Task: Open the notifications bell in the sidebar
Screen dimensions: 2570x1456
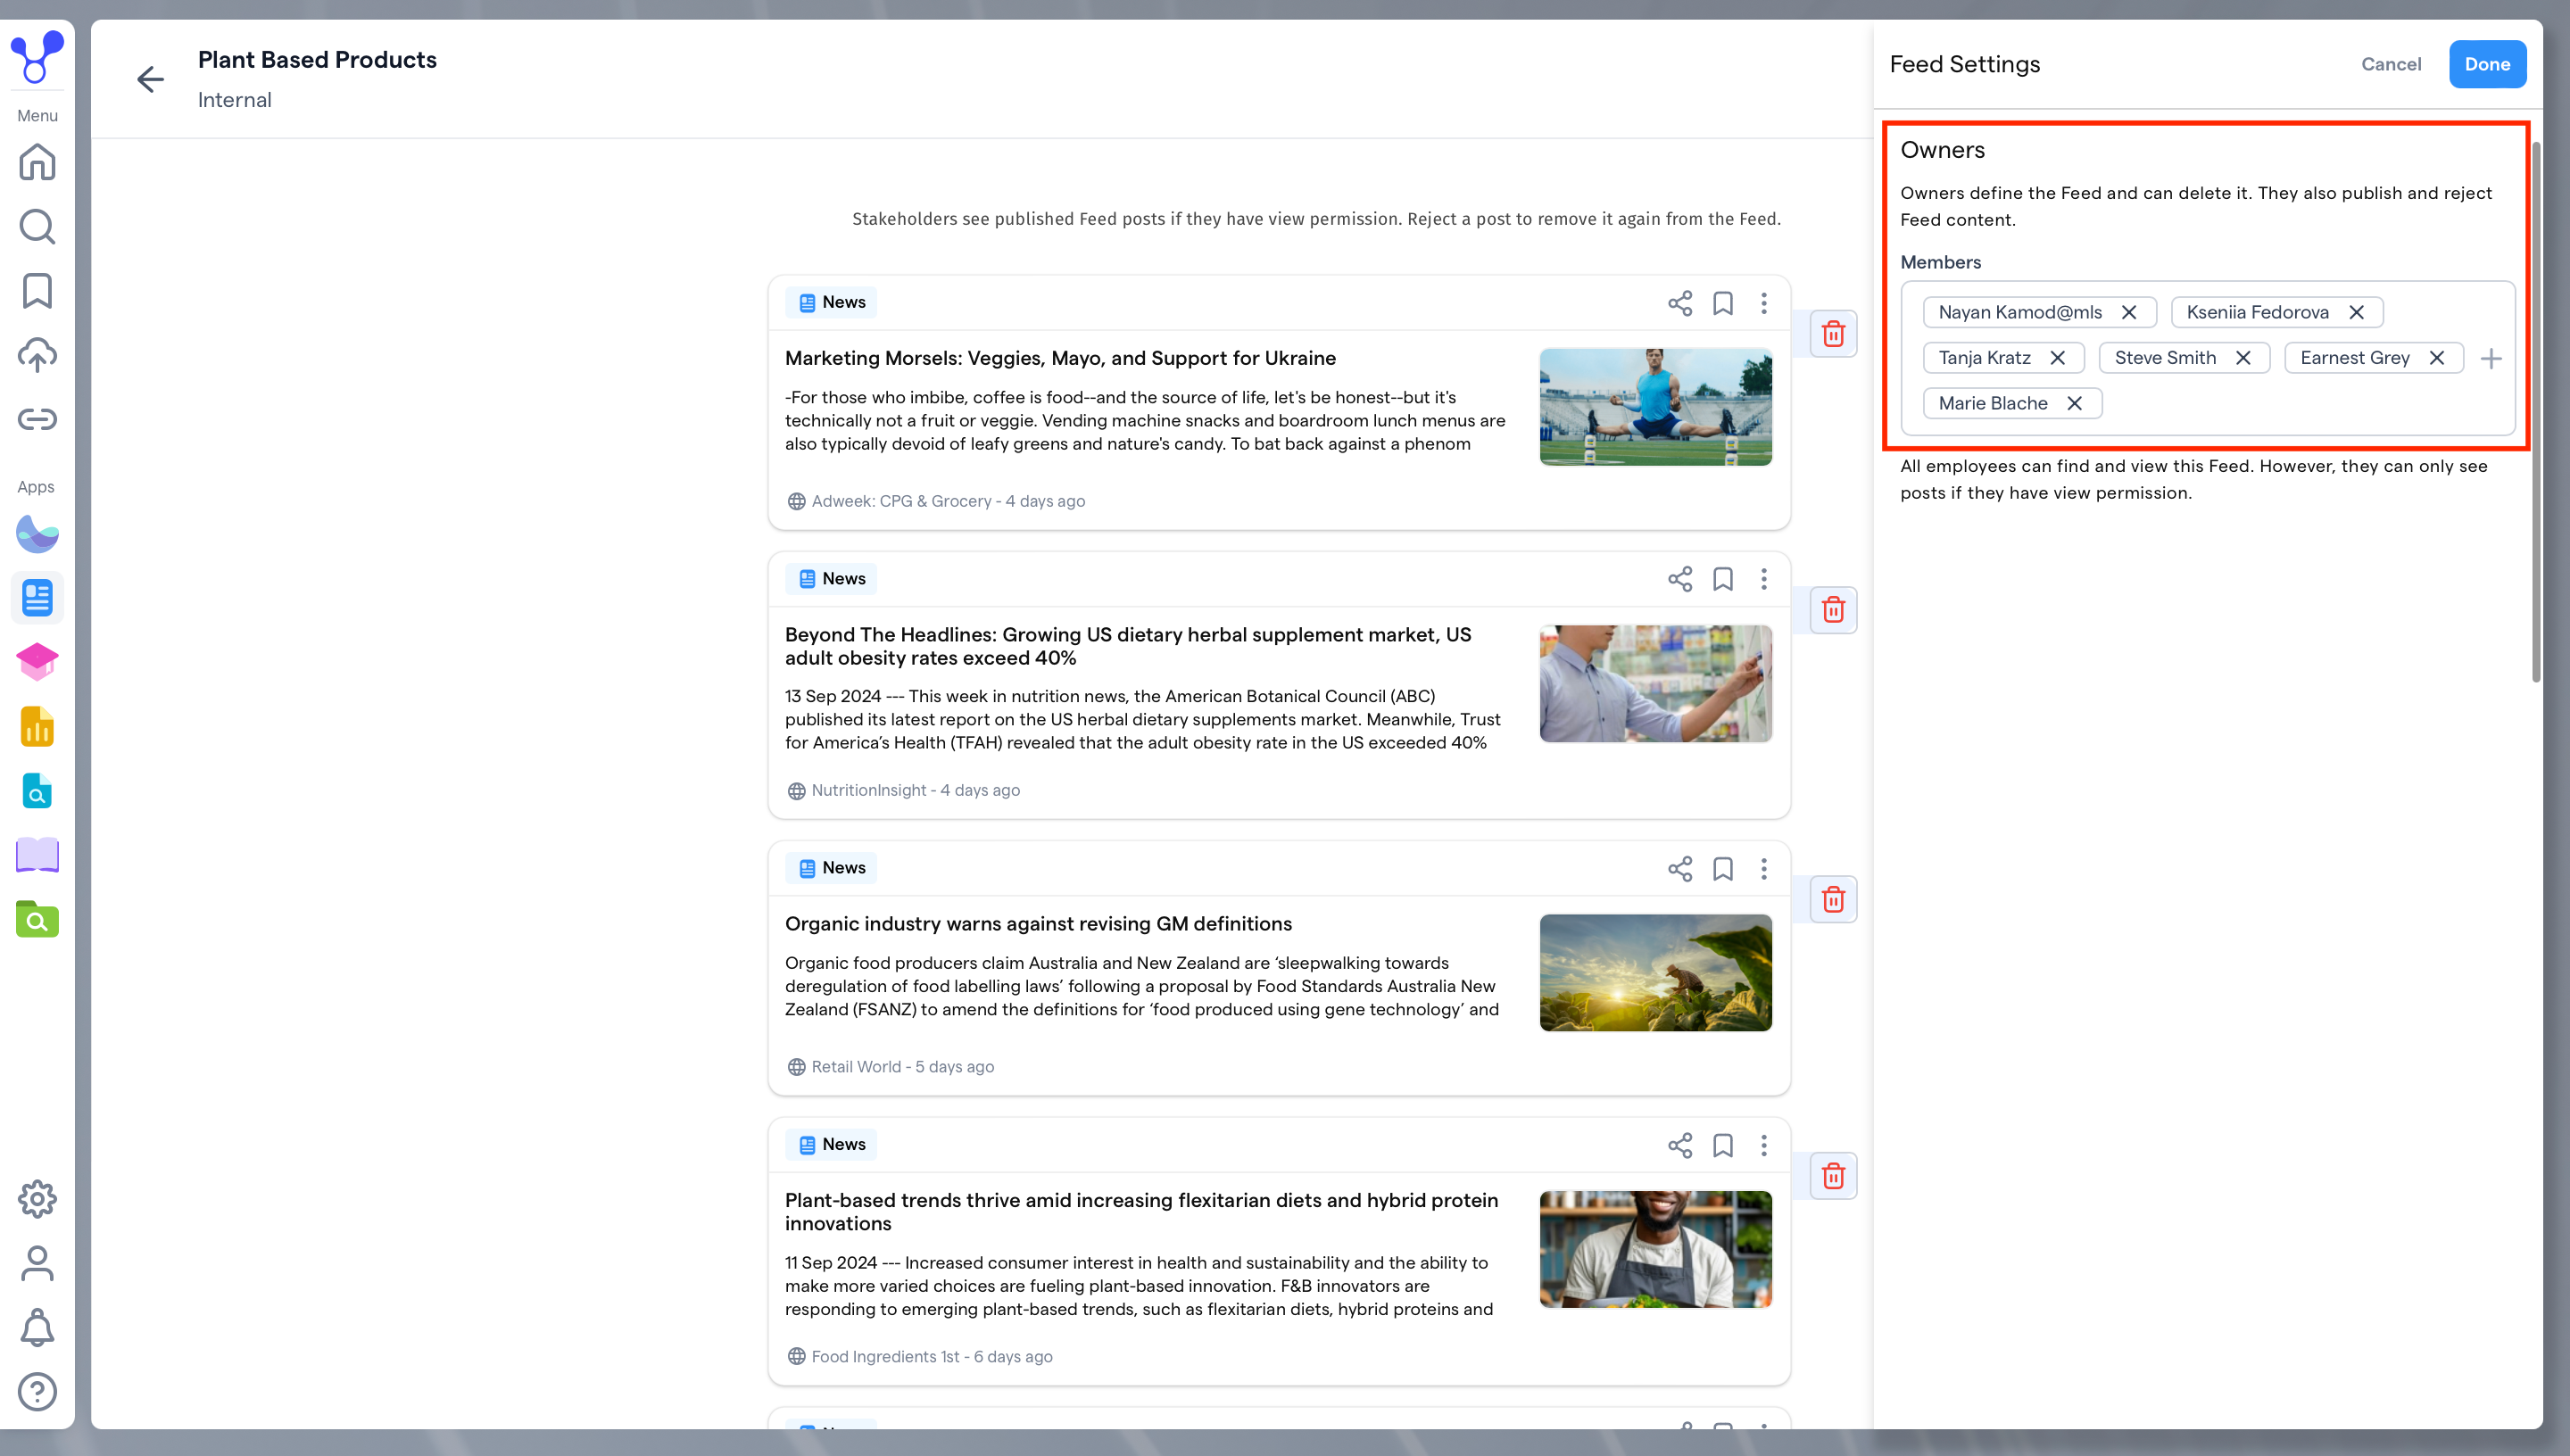Action: tap(37, 1327)
